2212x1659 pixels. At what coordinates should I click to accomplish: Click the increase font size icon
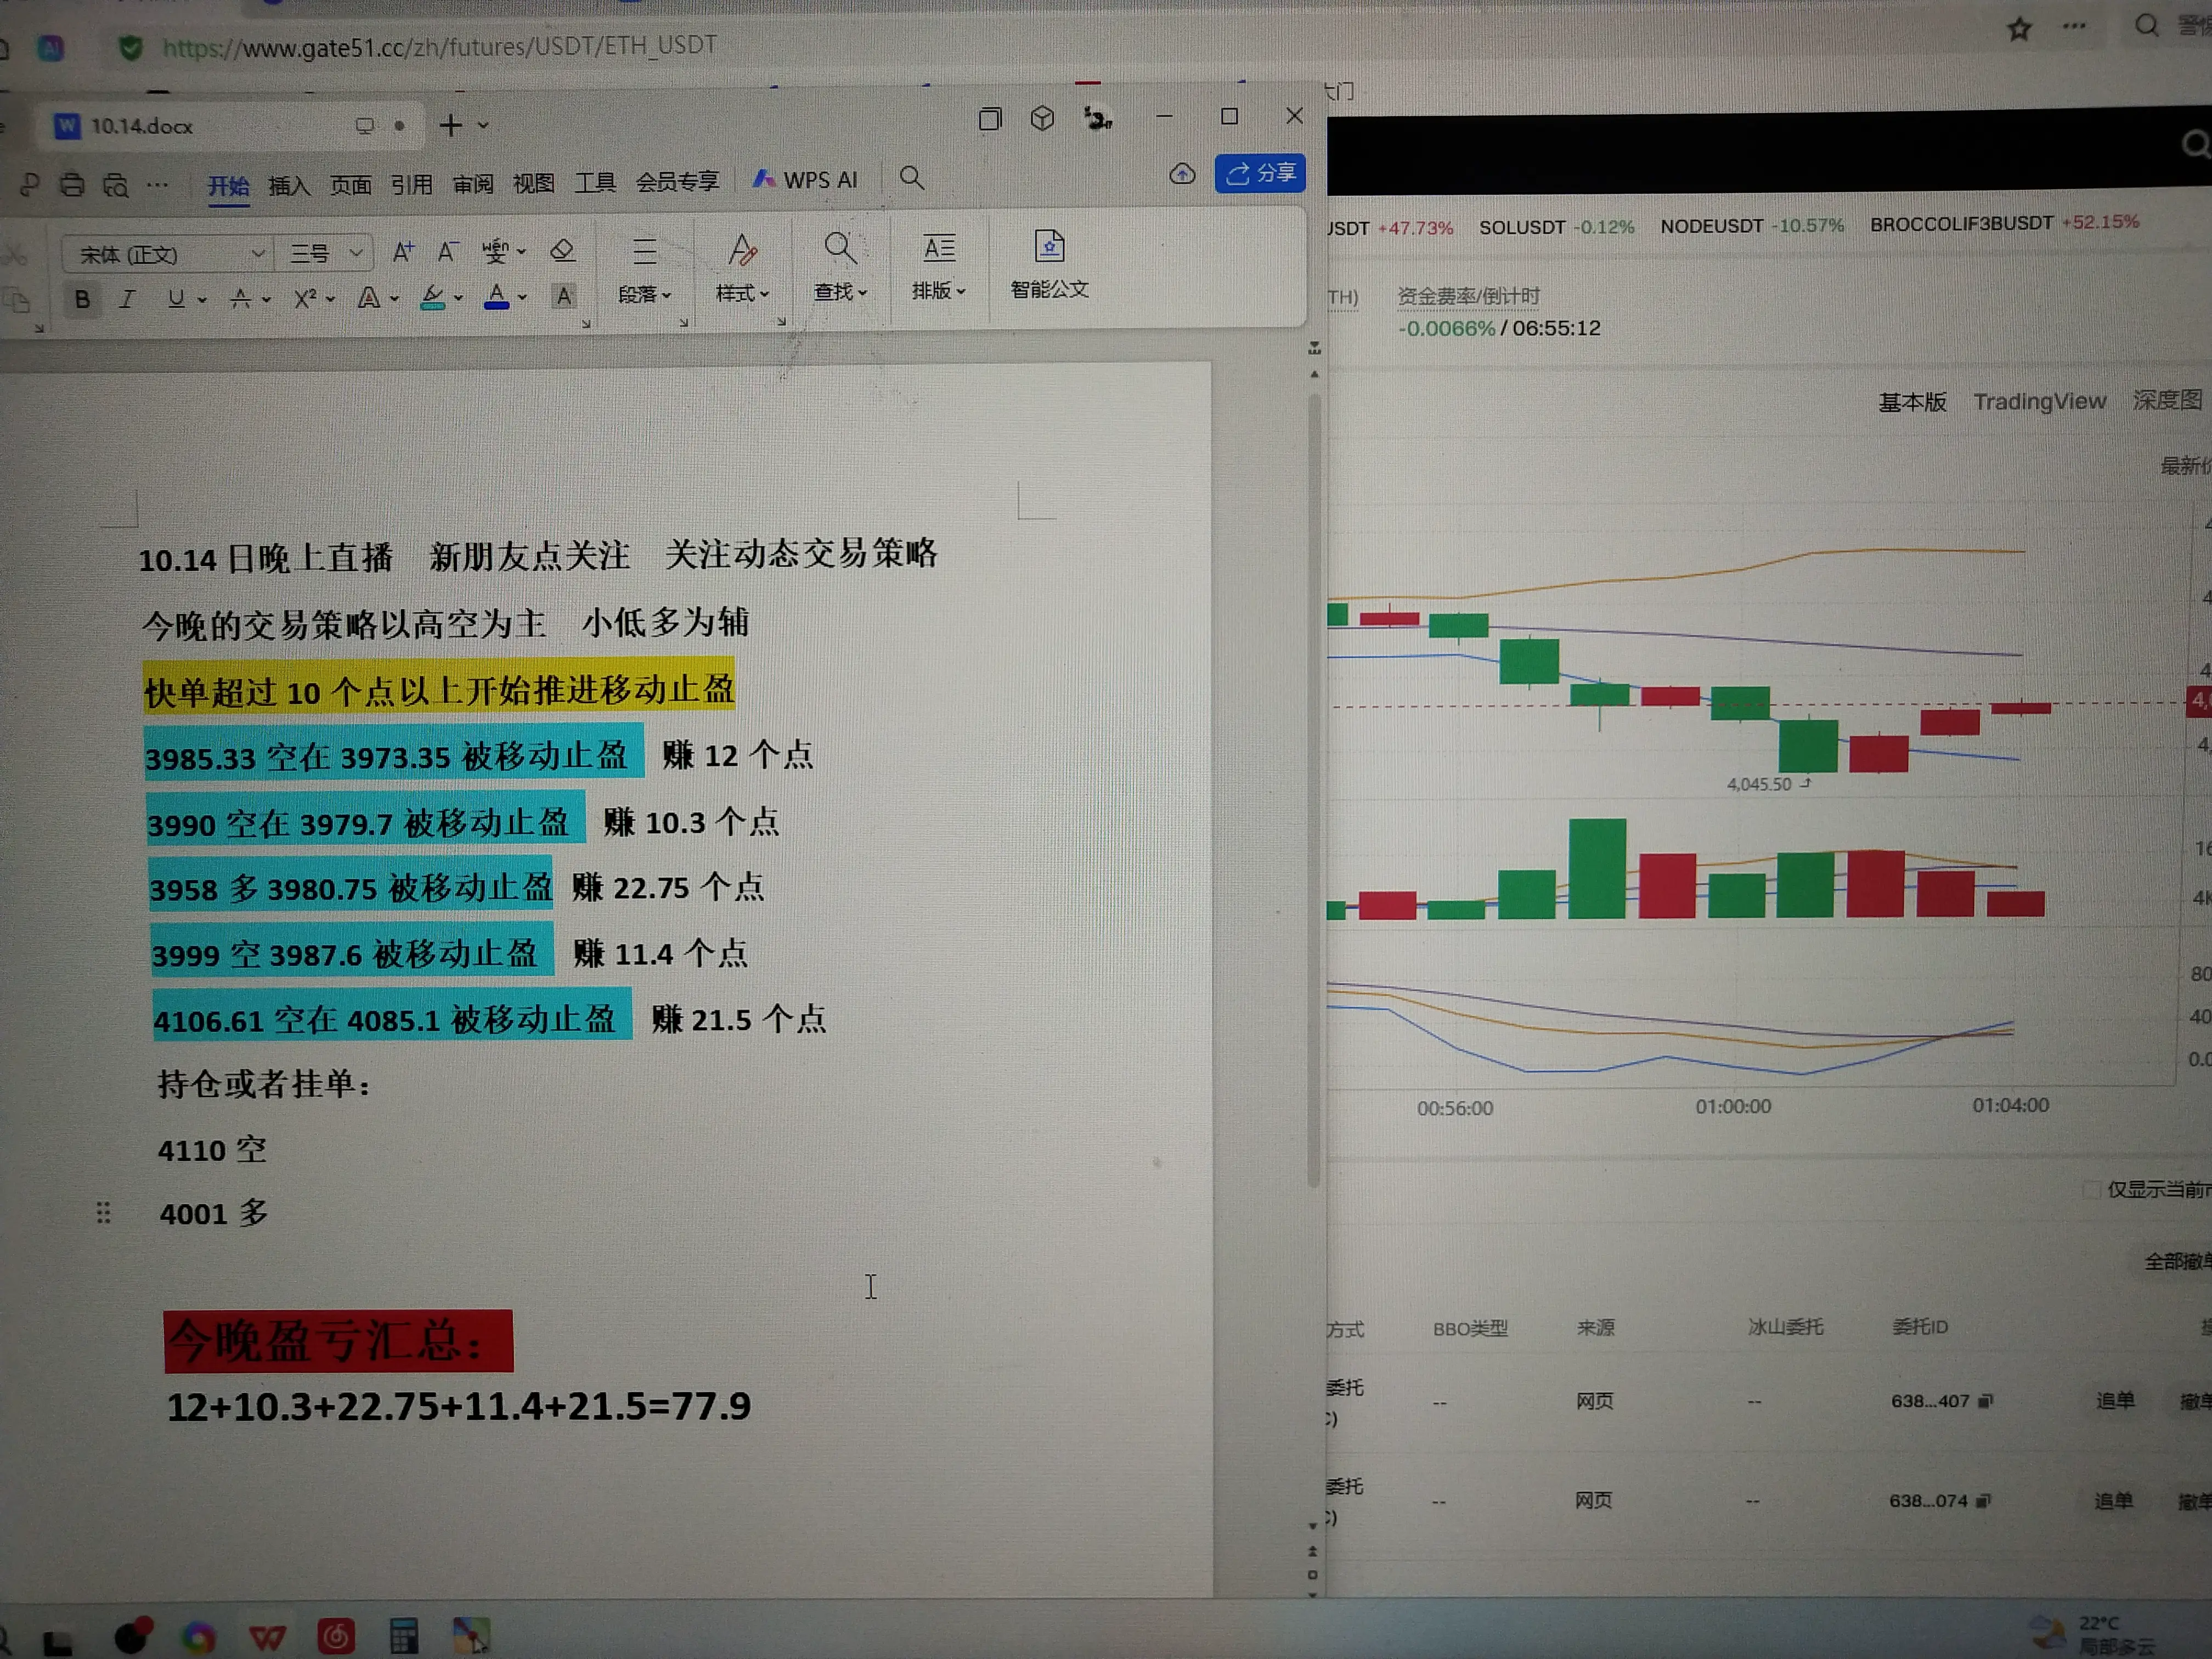tap(402, 252)
